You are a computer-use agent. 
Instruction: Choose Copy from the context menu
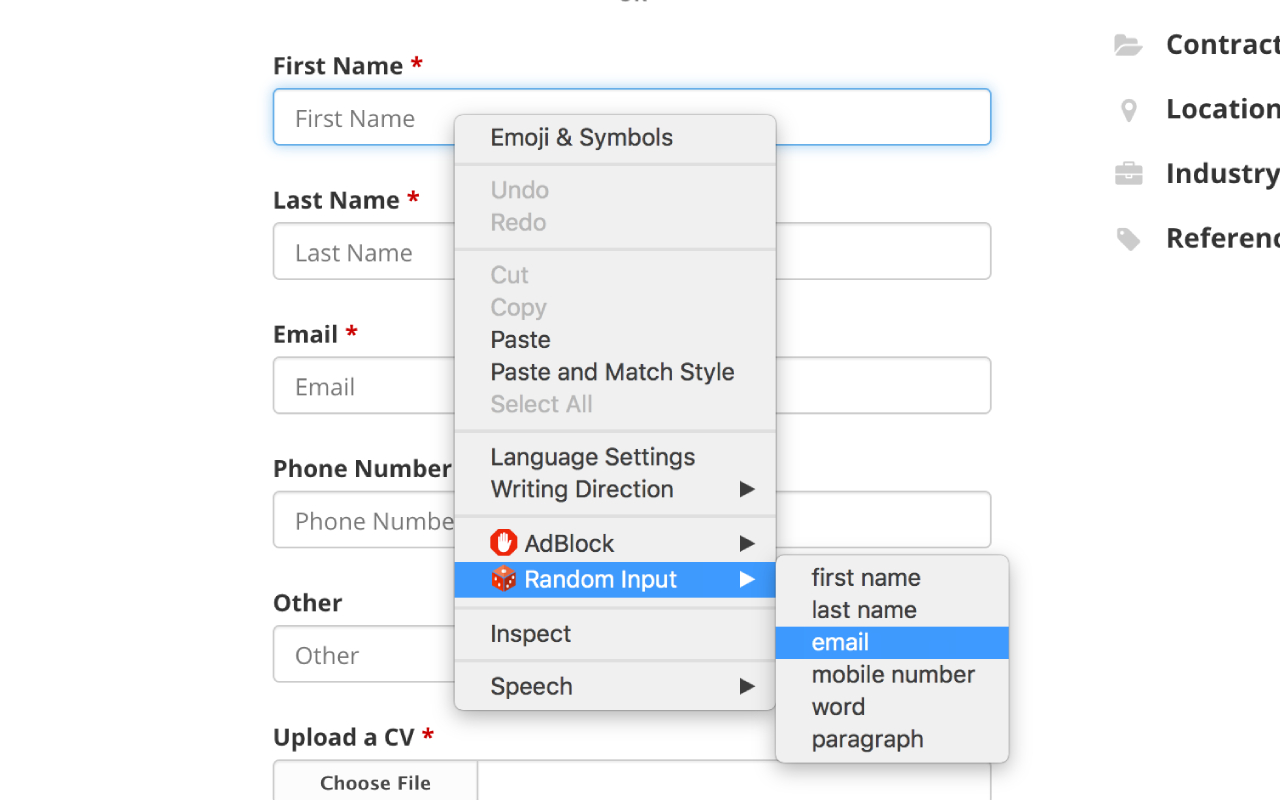point(518,307)
